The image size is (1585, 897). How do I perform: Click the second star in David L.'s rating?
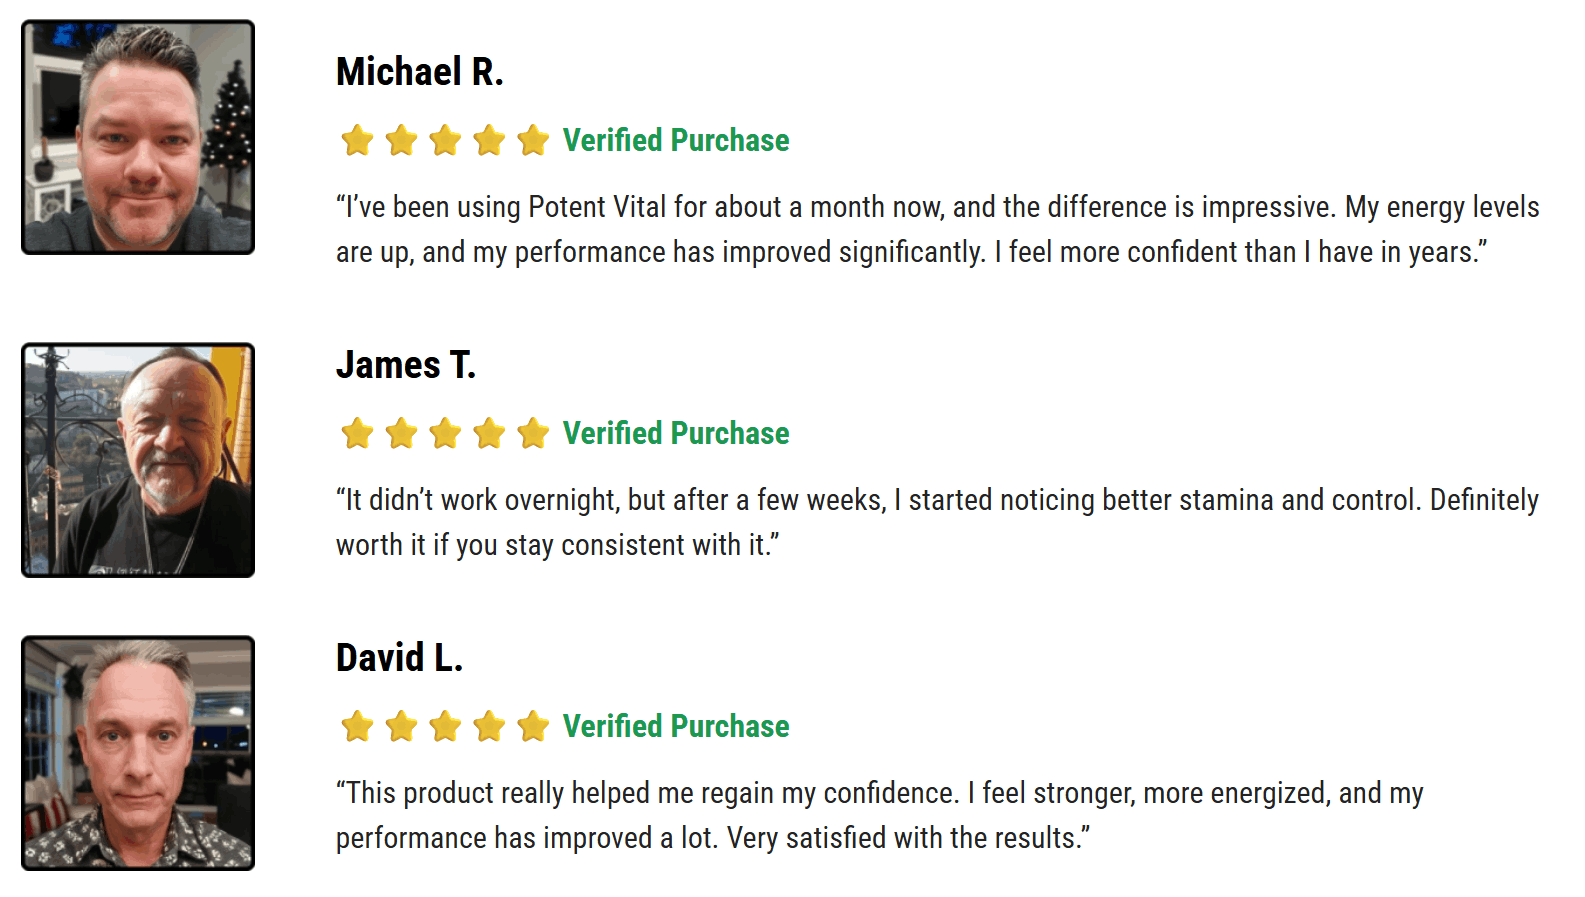coord(401,727)
